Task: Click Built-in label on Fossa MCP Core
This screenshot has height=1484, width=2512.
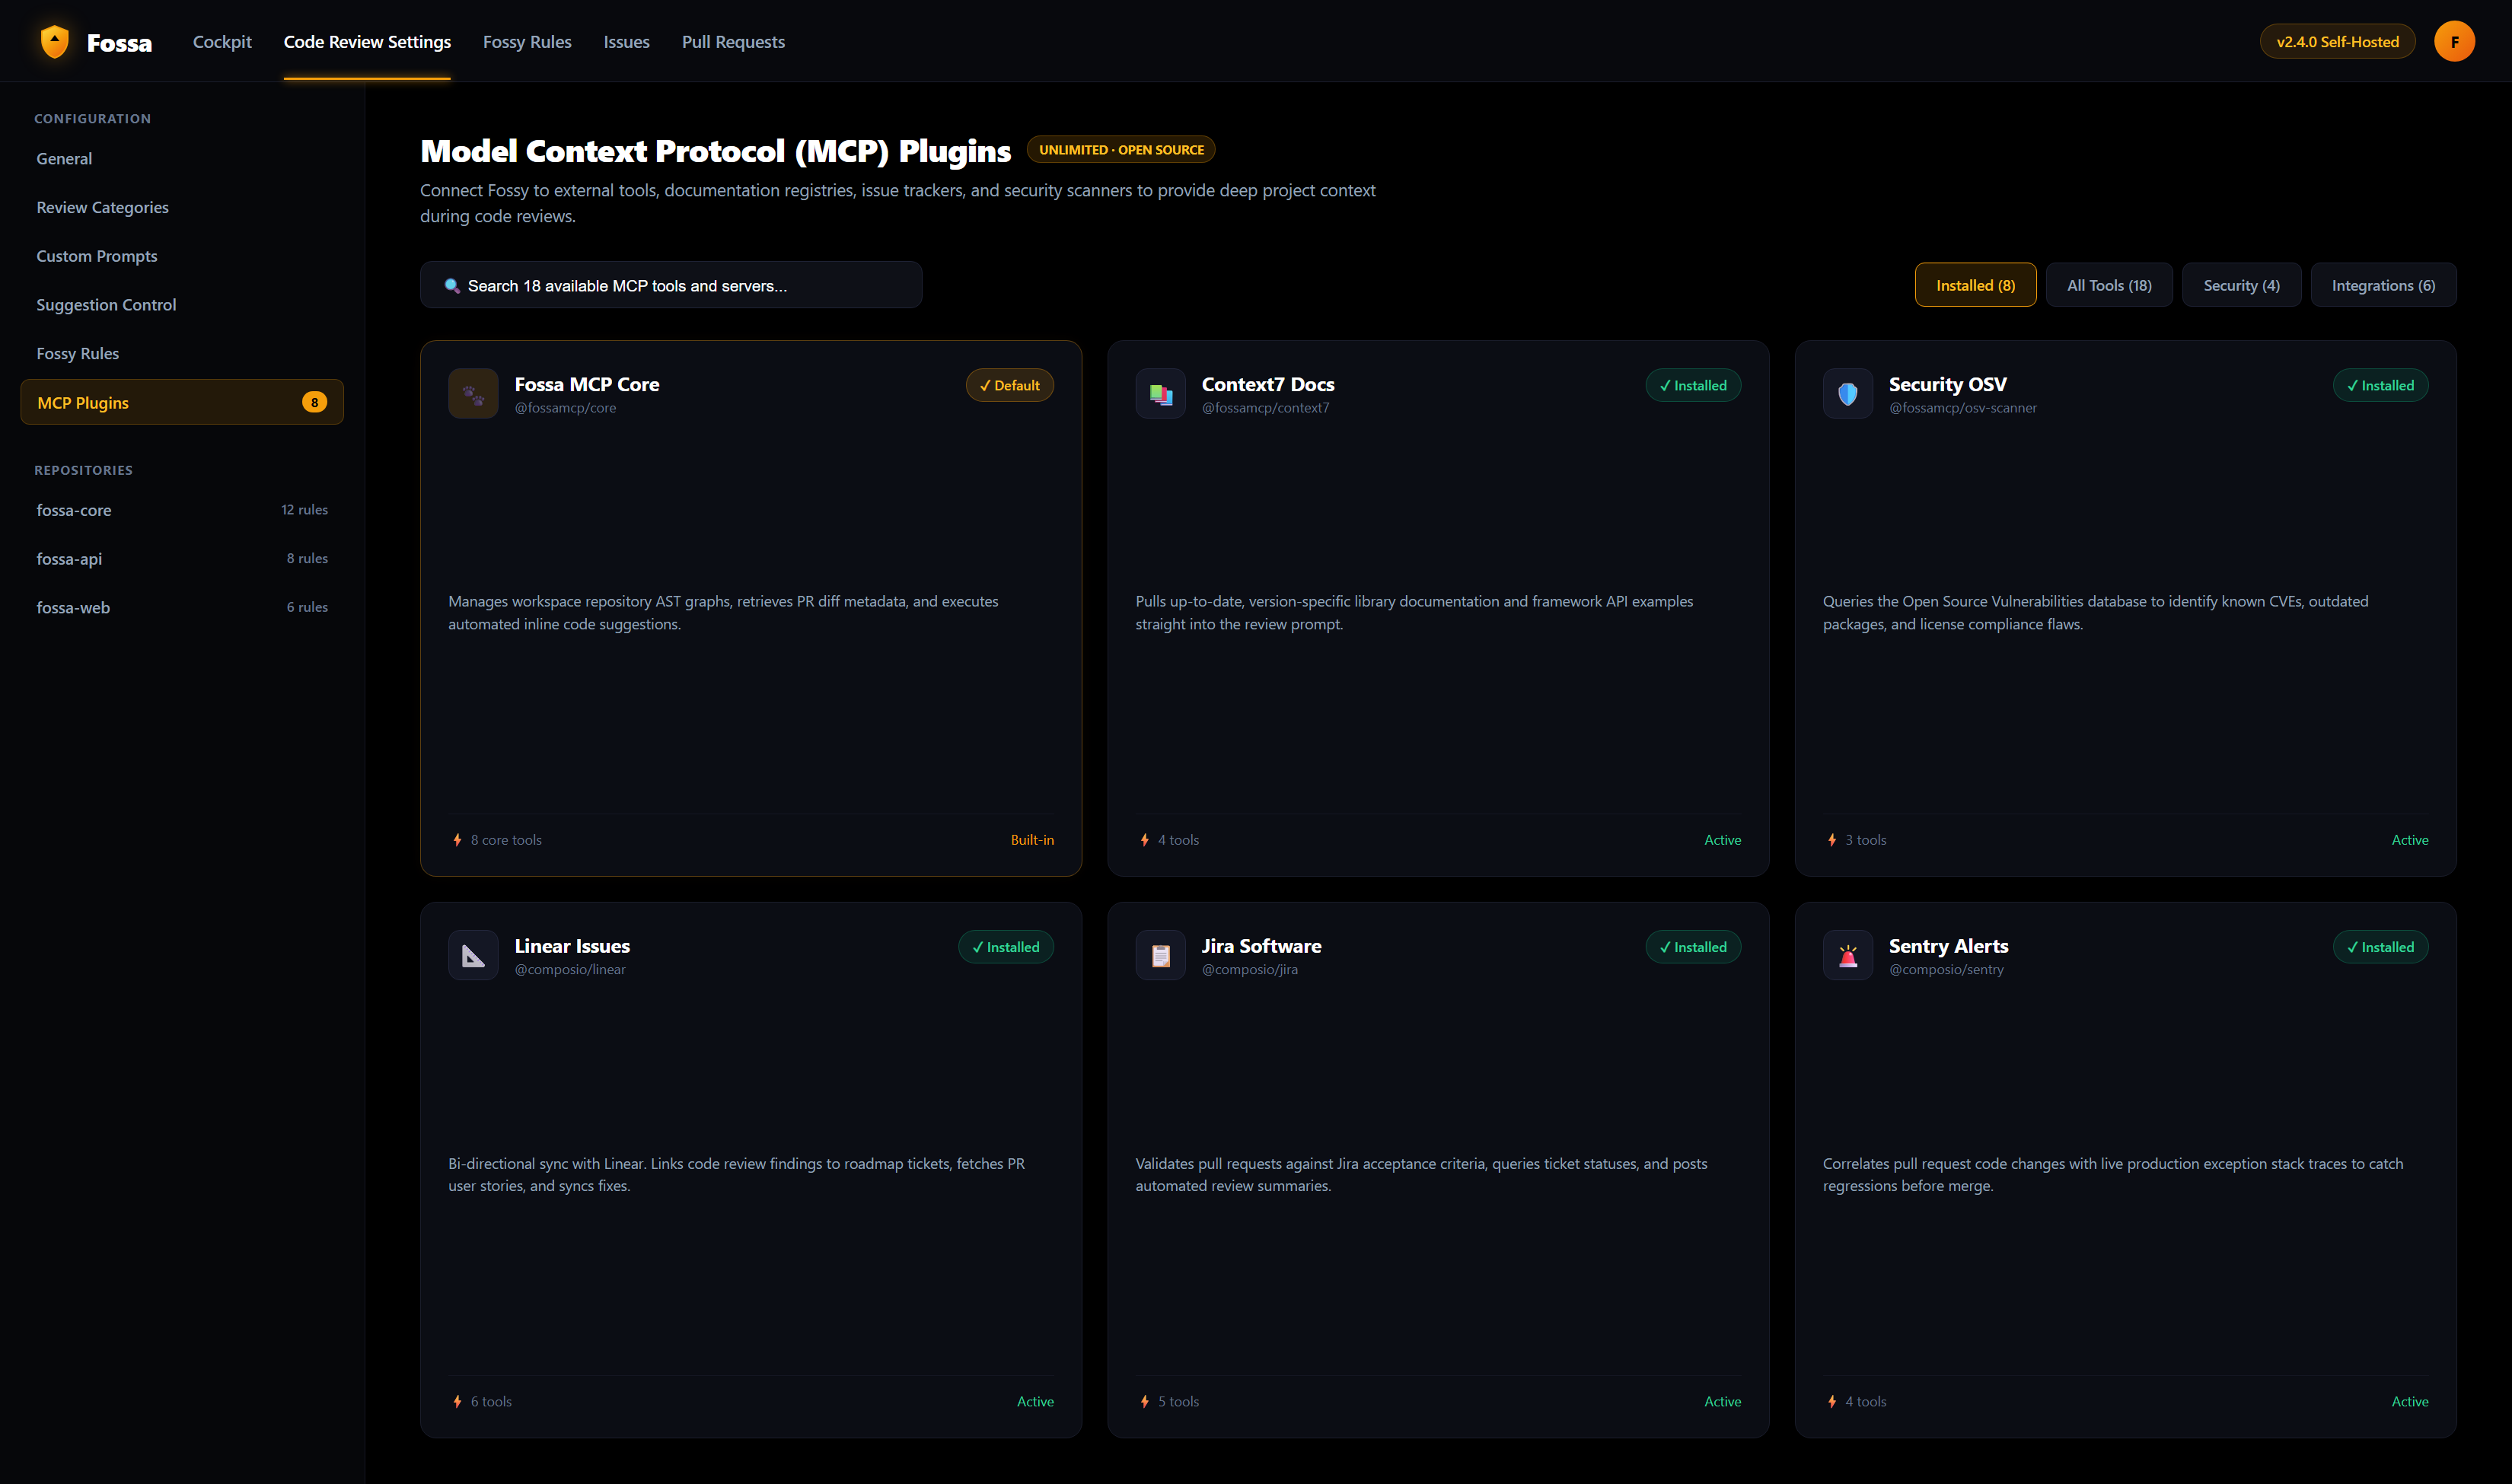Action: [1032, 840]
